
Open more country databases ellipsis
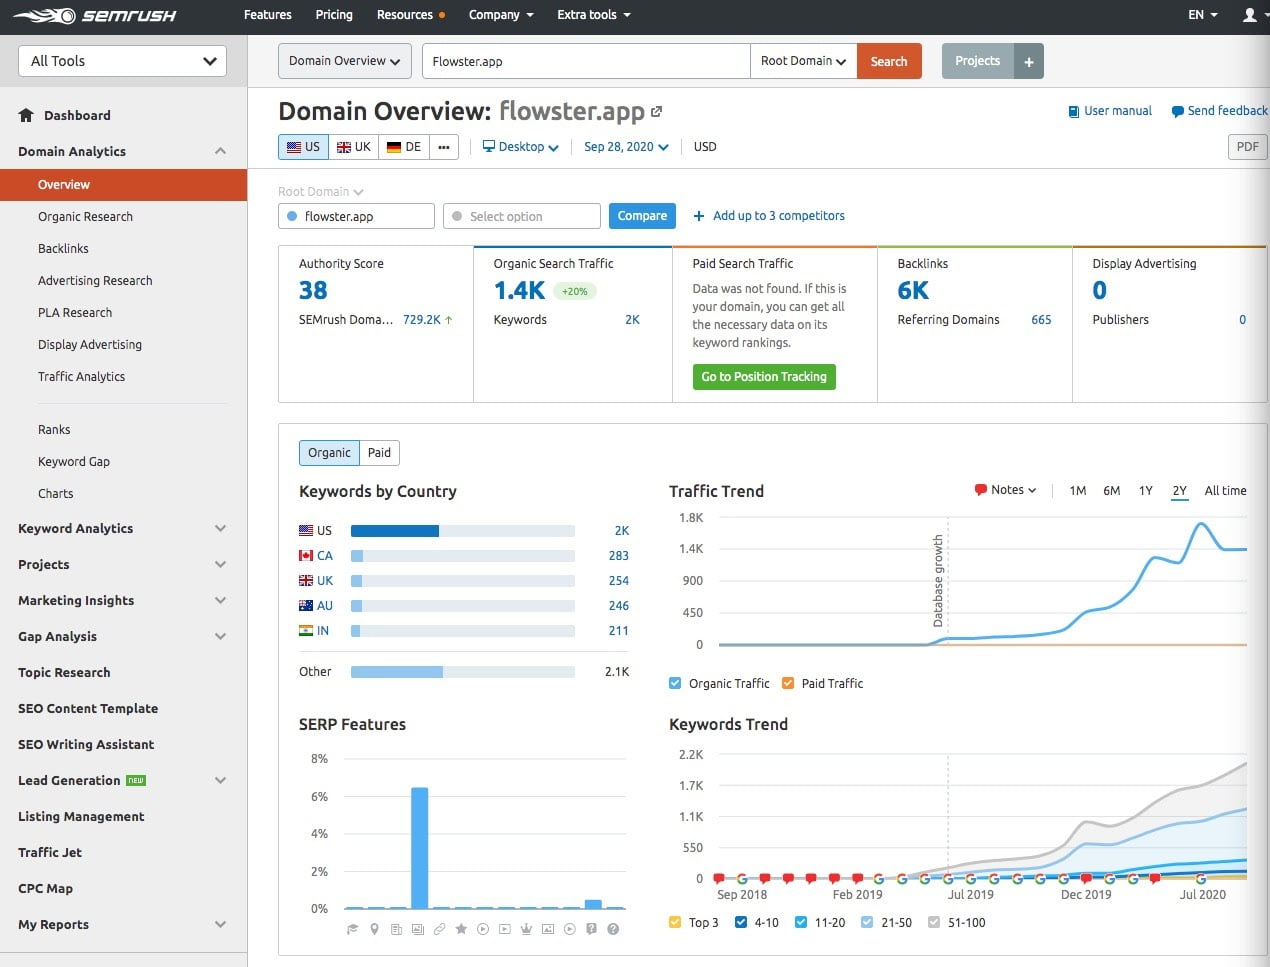point(444,147)
